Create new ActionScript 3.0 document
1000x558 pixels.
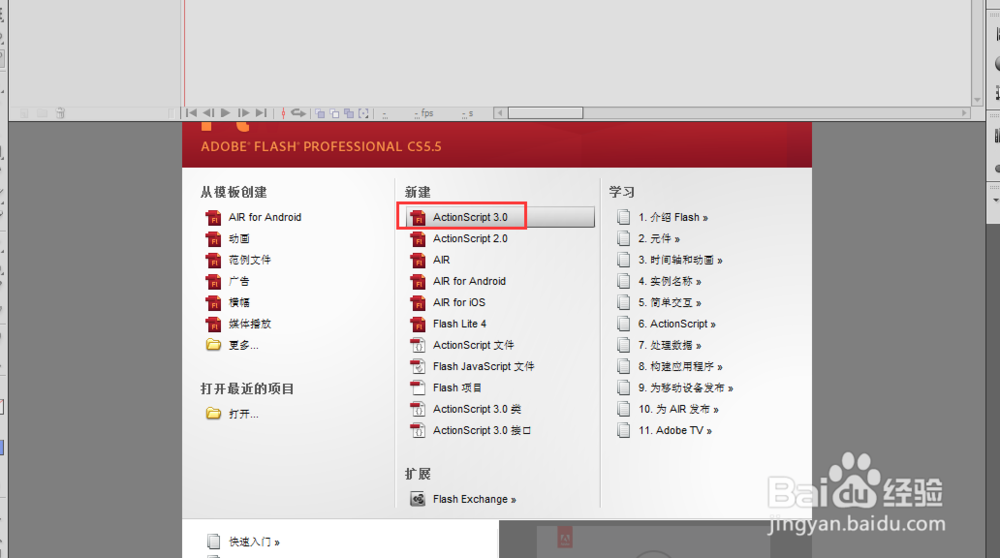point(470,217)
